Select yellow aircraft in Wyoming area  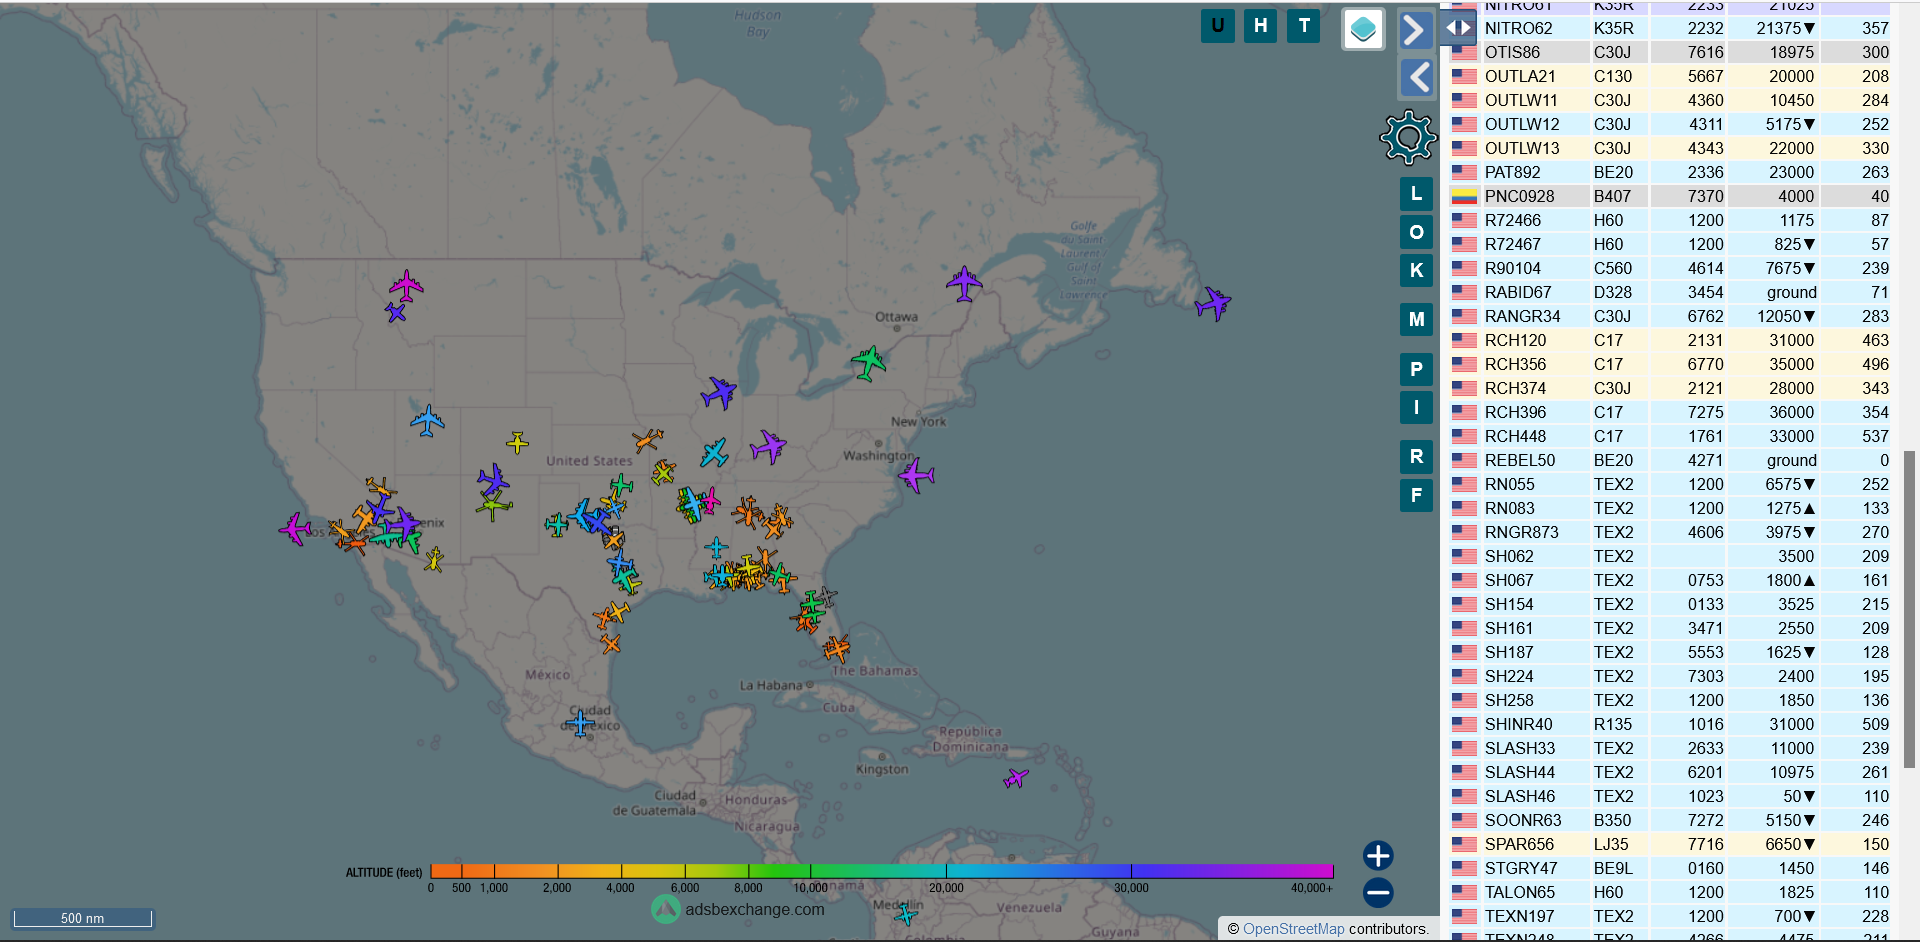click(x=517, y=442)
